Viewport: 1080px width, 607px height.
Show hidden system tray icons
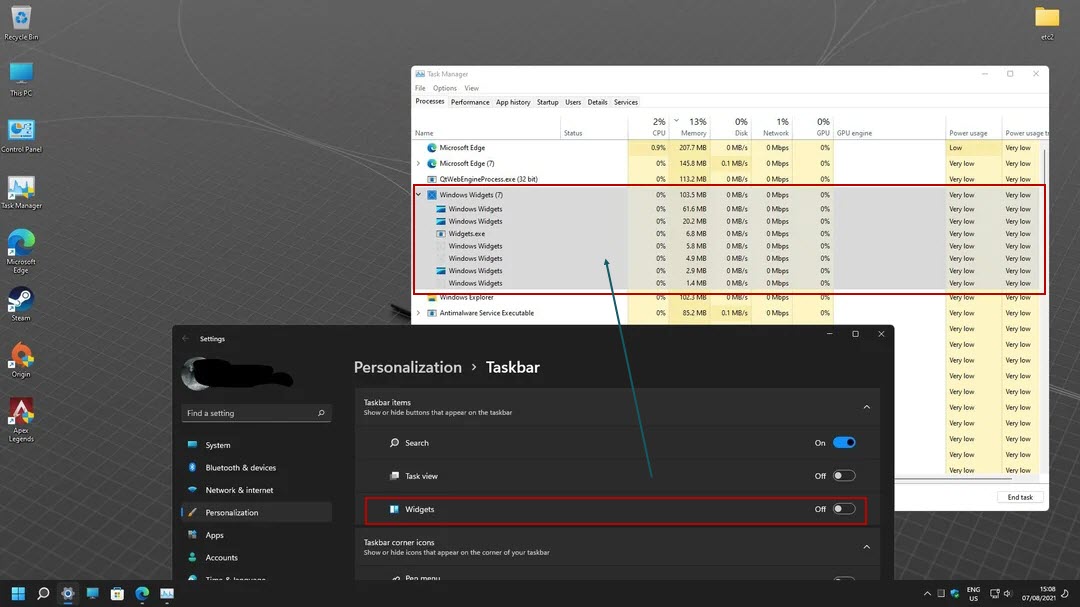(x=927, y=593)
